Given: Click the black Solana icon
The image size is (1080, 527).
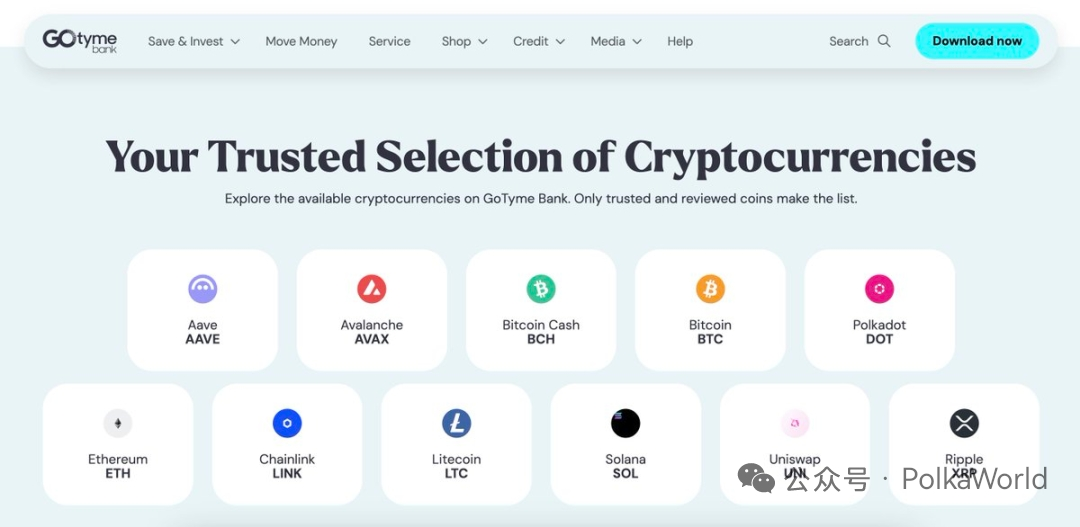Looking at the screenshot, I should pyautogui.click(x=625, y=423).
